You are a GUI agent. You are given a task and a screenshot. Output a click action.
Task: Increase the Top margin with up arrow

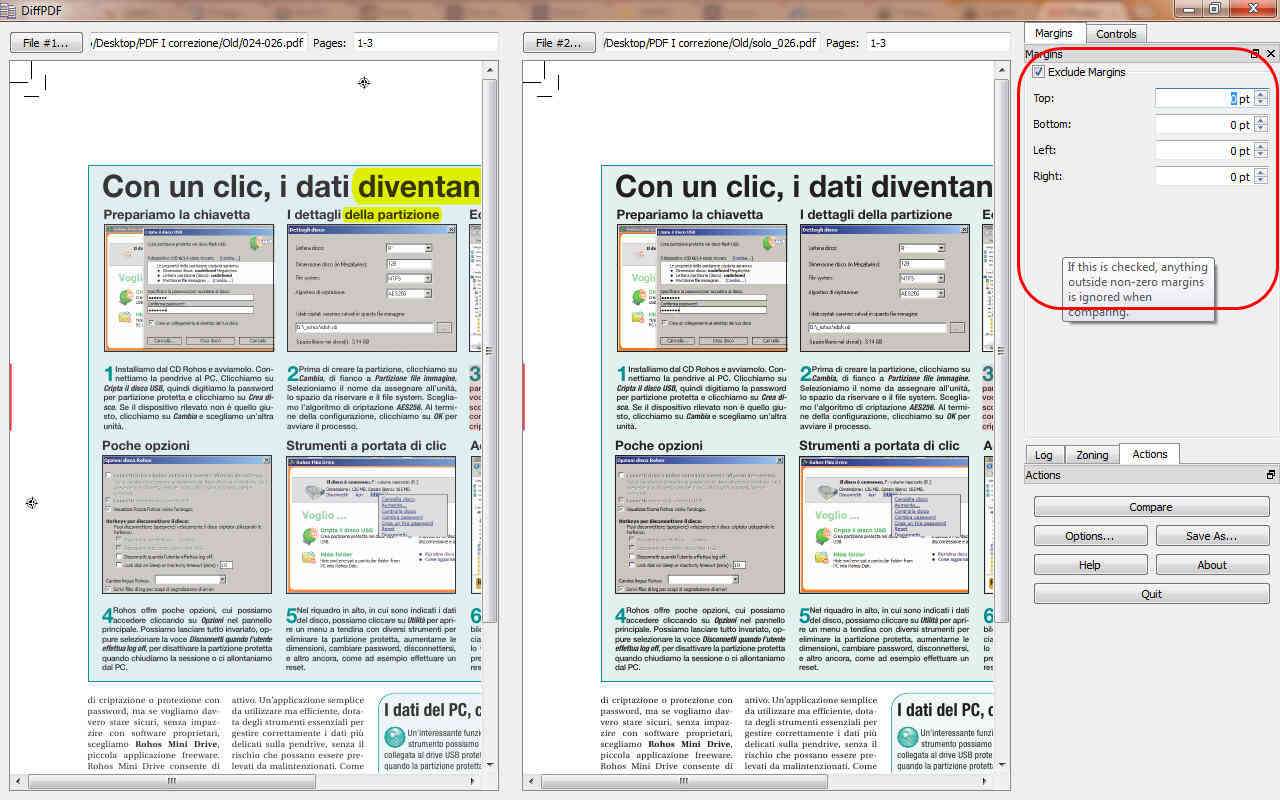click(x=1261, y=94)
